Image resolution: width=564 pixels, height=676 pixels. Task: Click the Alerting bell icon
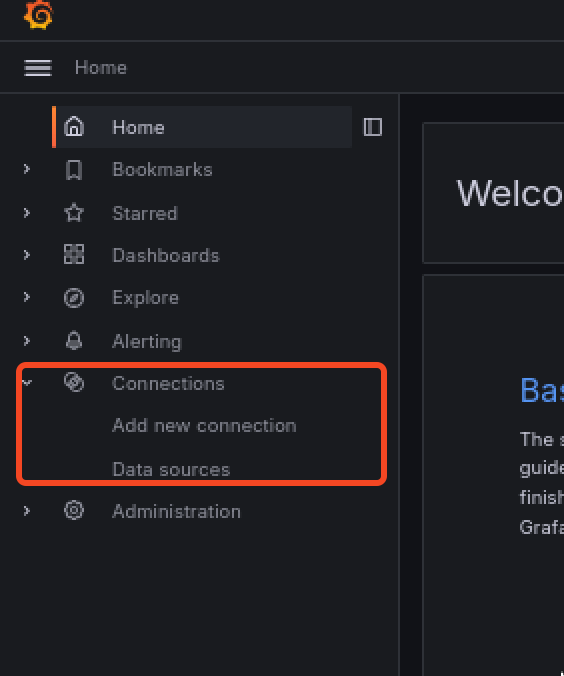coord(74,341)
